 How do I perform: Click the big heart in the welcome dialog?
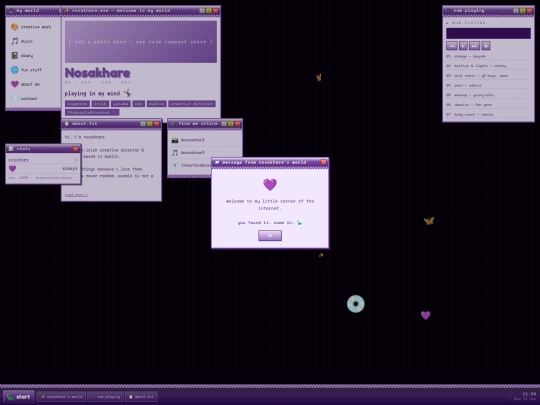(270, 185)
